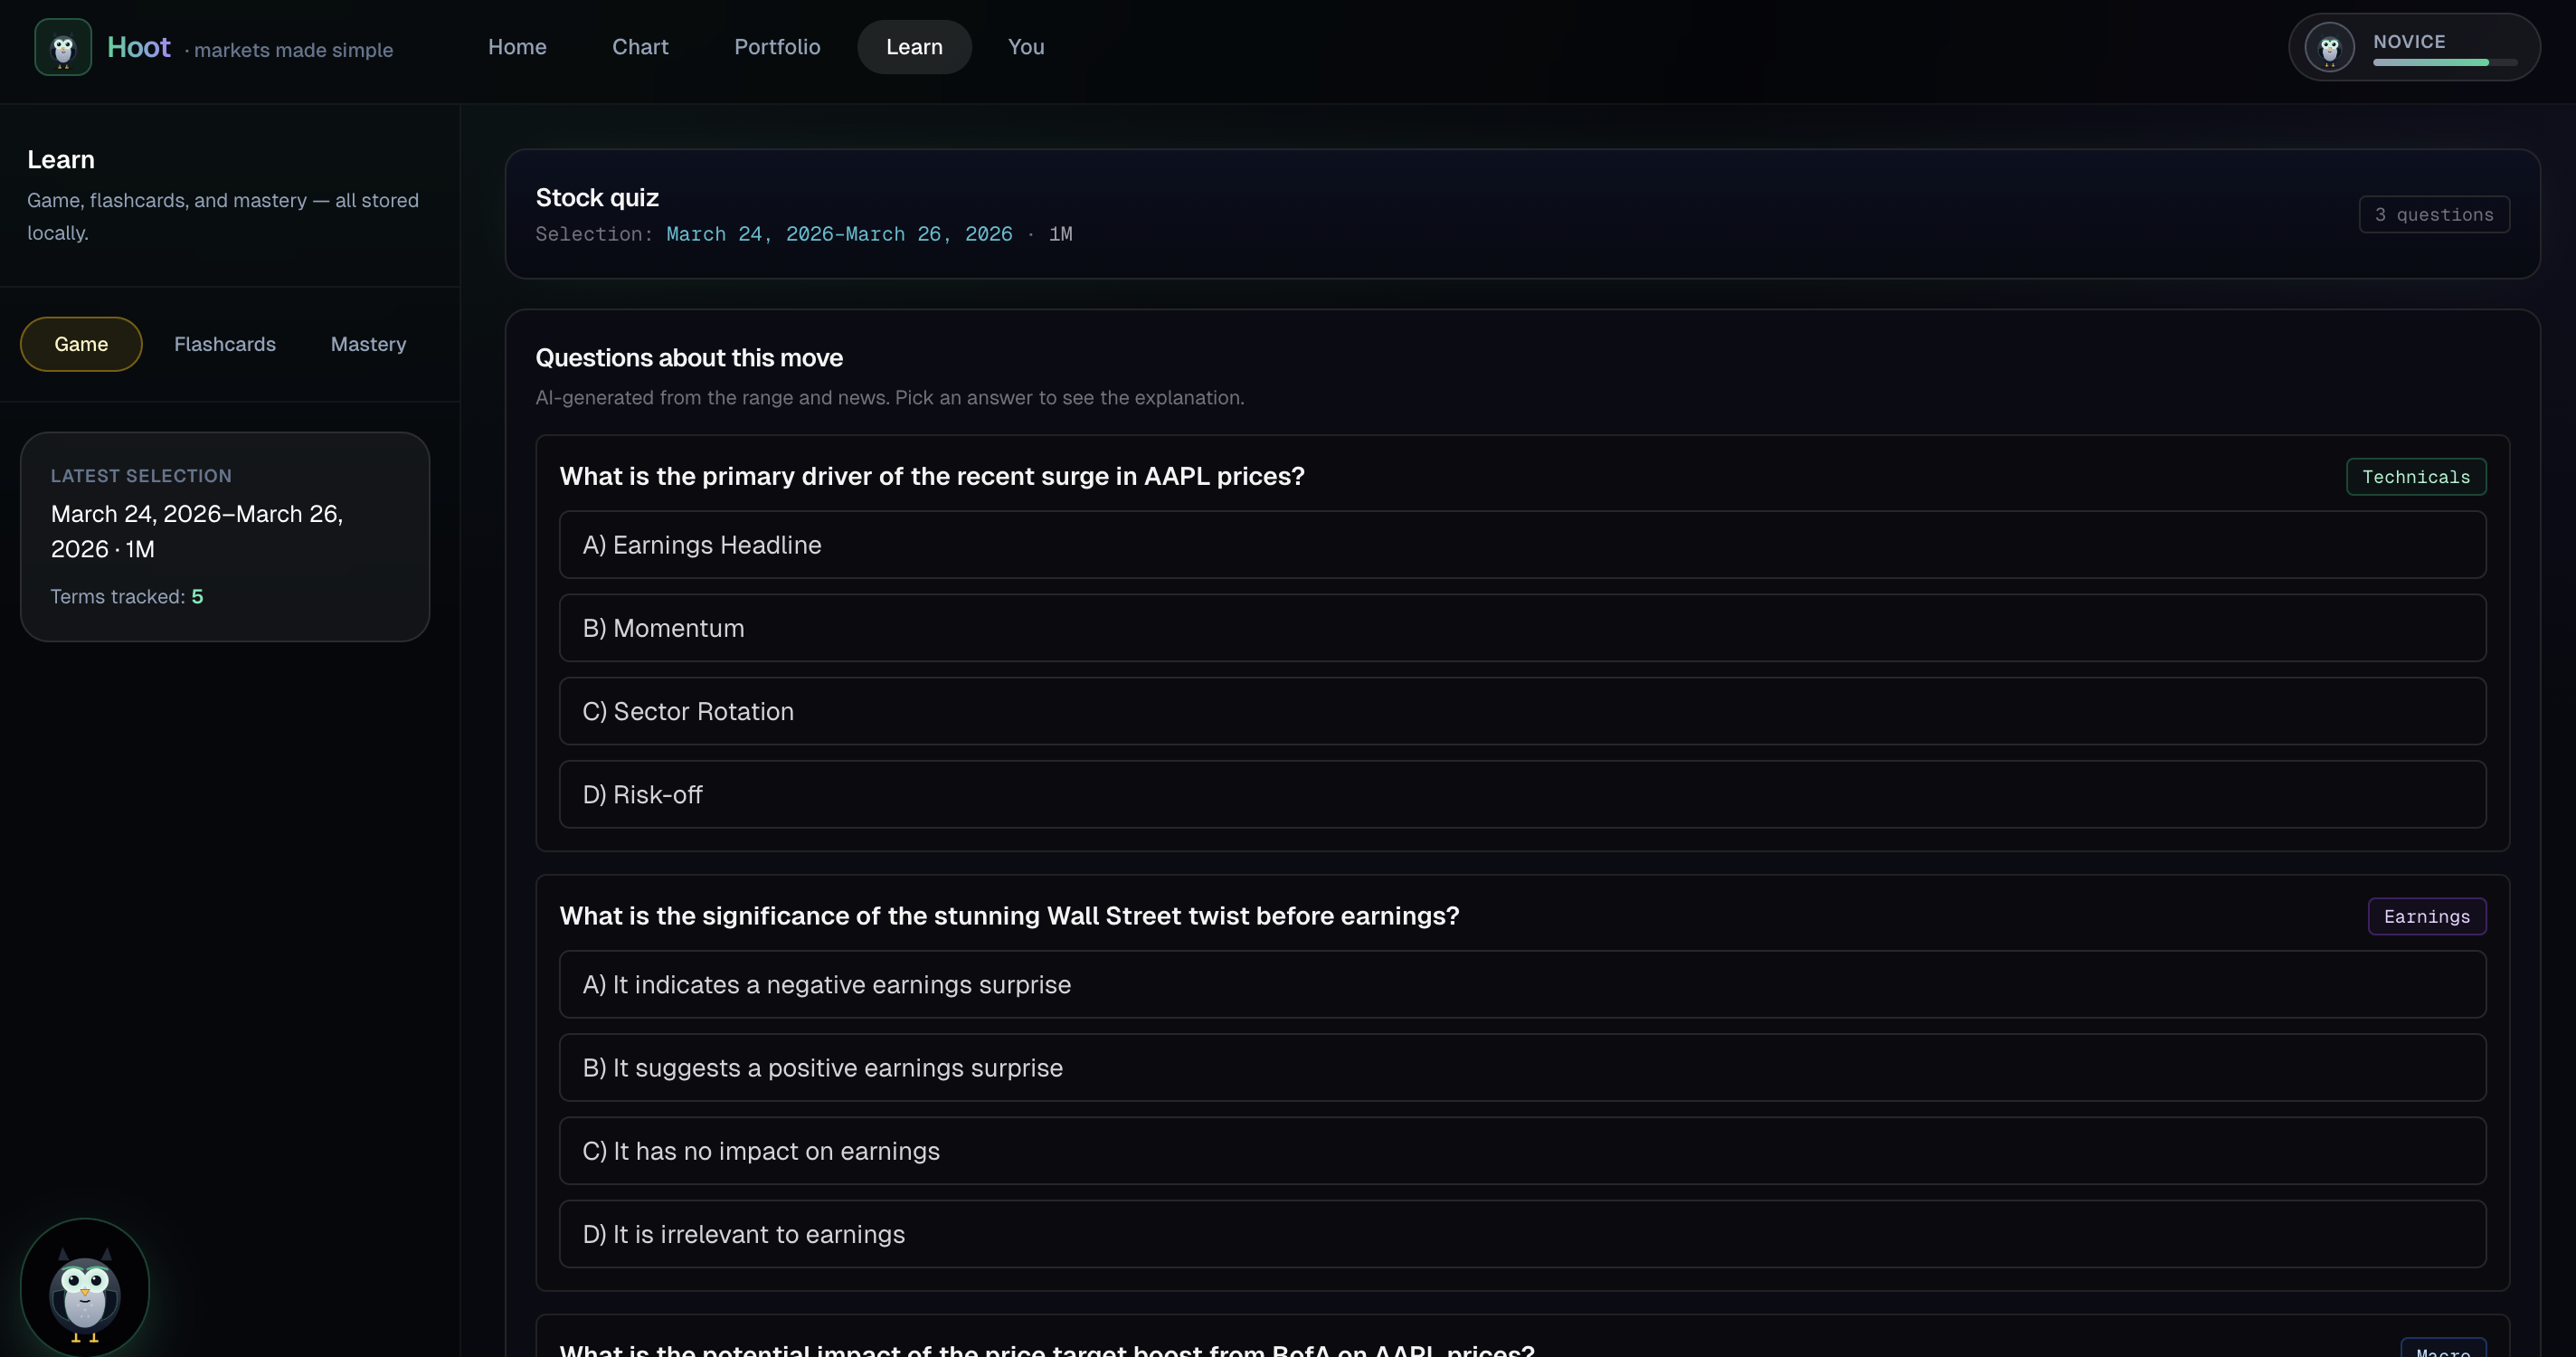Screen dimensions: 2576x1357
Task: Click the Novice owl avatar icon
Action: (2329, 47)
